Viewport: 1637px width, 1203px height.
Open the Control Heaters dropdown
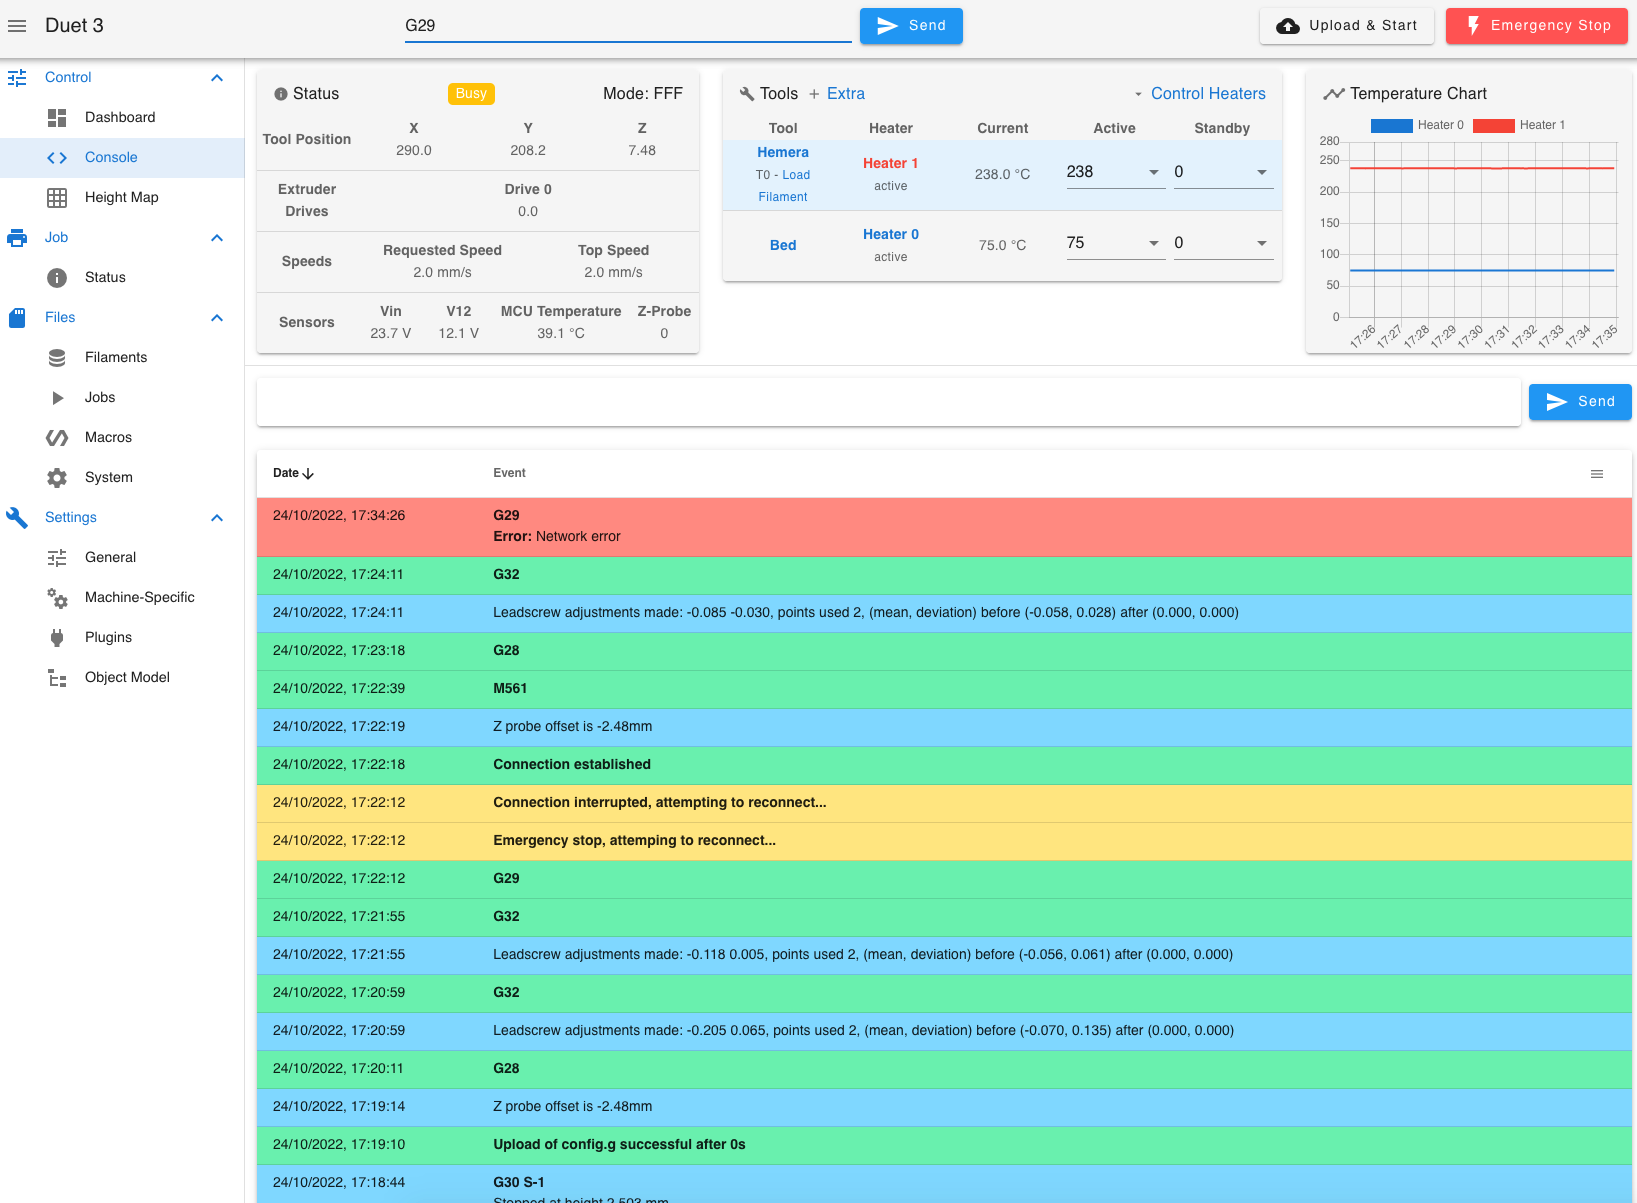[x=1199, y=94]
